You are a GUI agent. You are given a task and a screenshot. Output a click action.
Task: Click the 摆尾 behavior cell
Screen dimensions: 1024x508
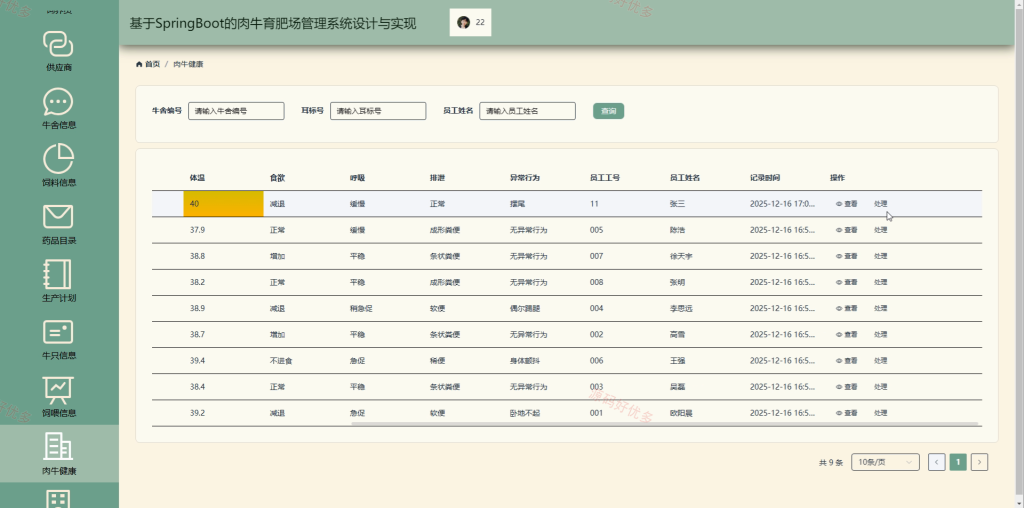(x=517, y=204)
